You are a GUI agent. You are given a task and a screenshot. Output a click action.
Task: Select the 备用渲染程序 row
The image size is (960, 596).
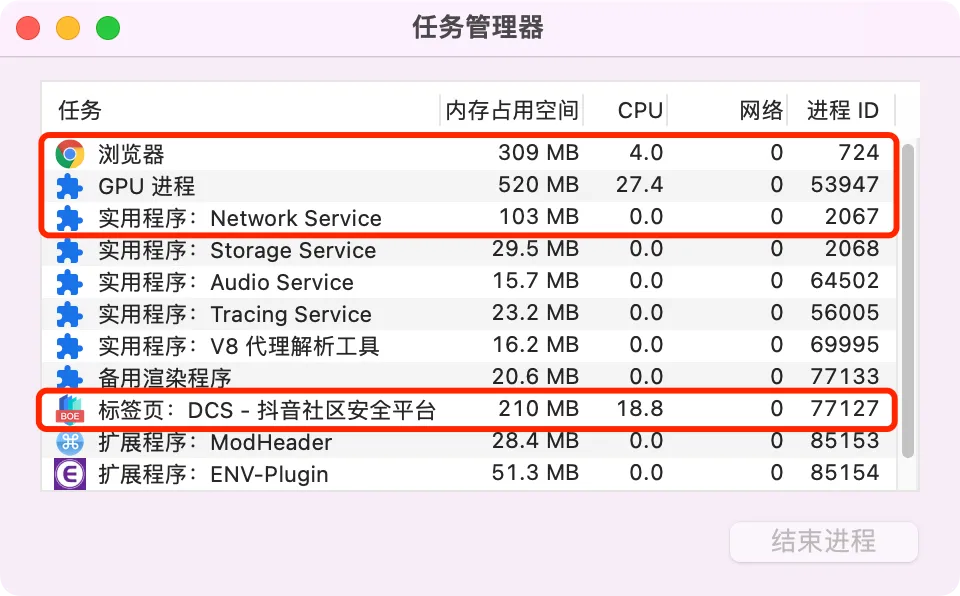(x=470, y=377)
